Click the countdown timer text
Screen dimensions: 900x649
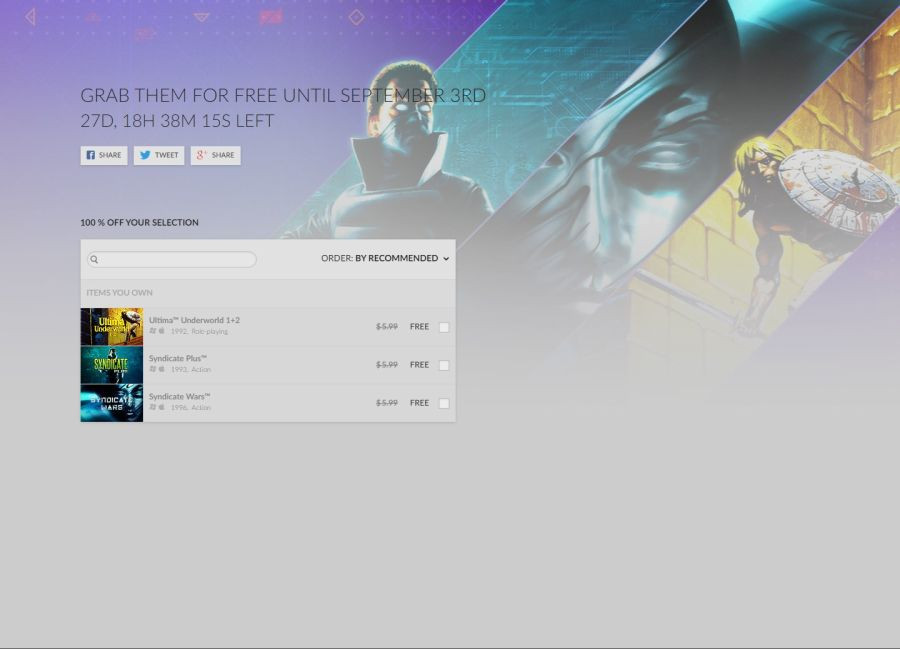point(177,121)
